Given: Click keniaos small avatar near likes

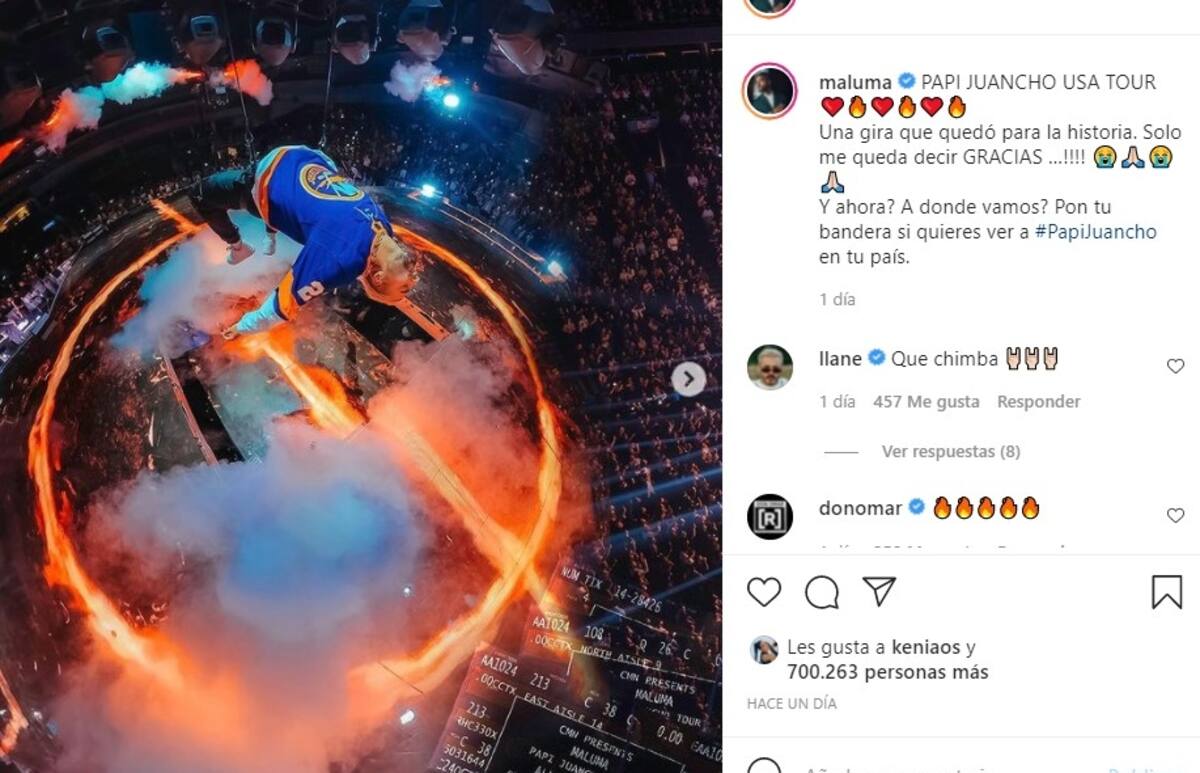Looking at the screenshot, I should [x=764, y=650].
